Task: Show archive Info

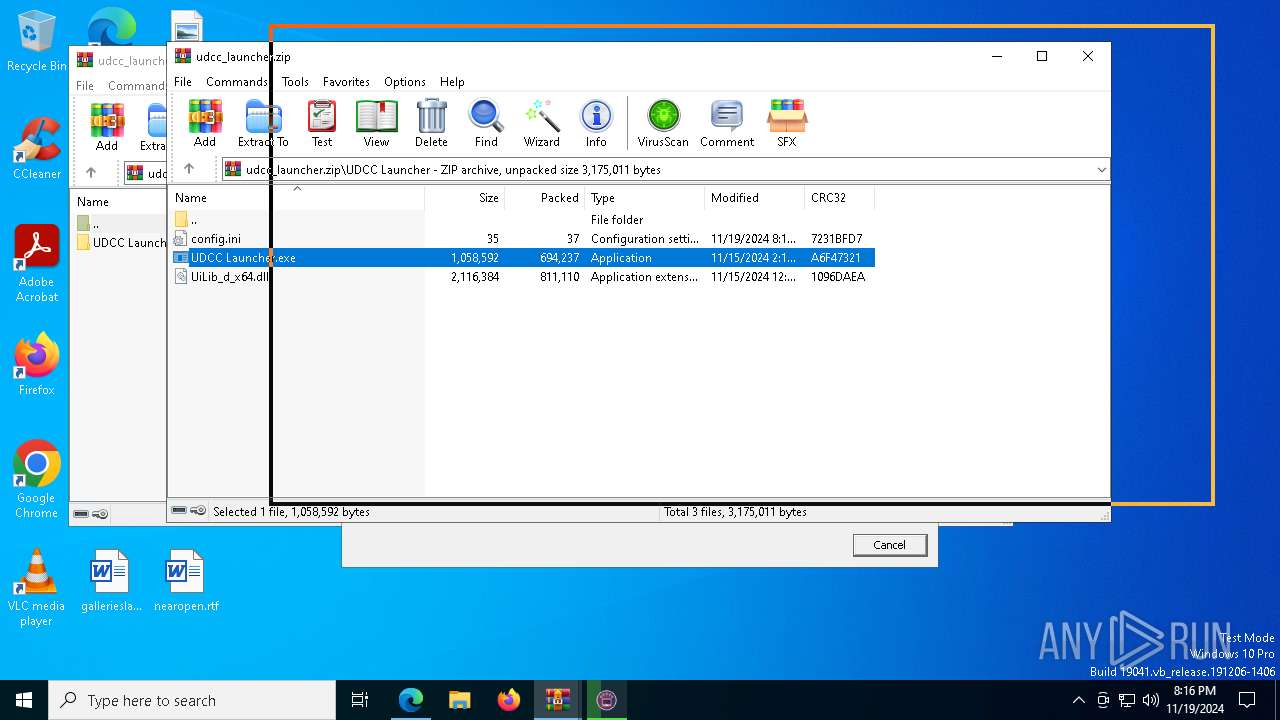Action: 596,124
